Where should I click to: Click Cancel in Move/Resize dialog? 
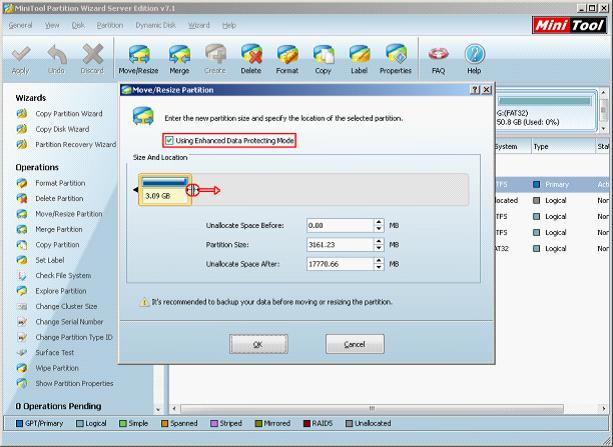355,344
